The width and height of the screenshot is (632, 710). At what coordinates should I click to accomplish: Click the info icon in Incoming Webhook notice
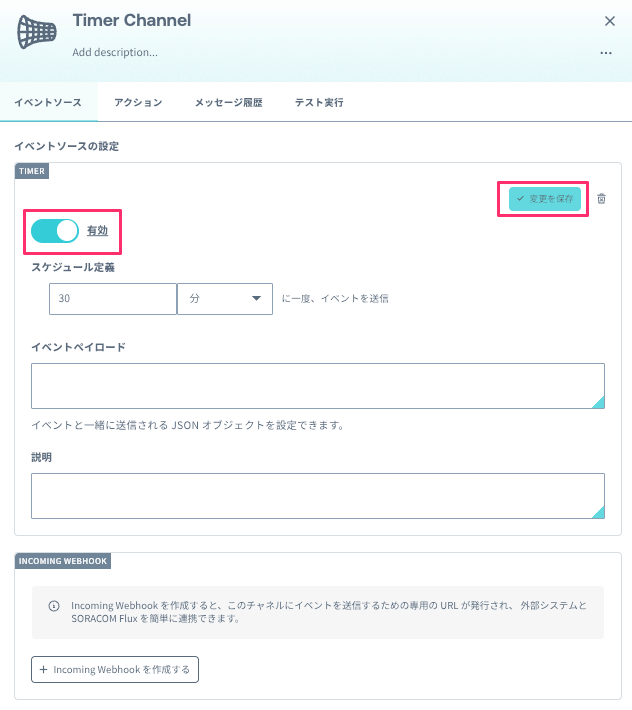[x=53, y=606]
